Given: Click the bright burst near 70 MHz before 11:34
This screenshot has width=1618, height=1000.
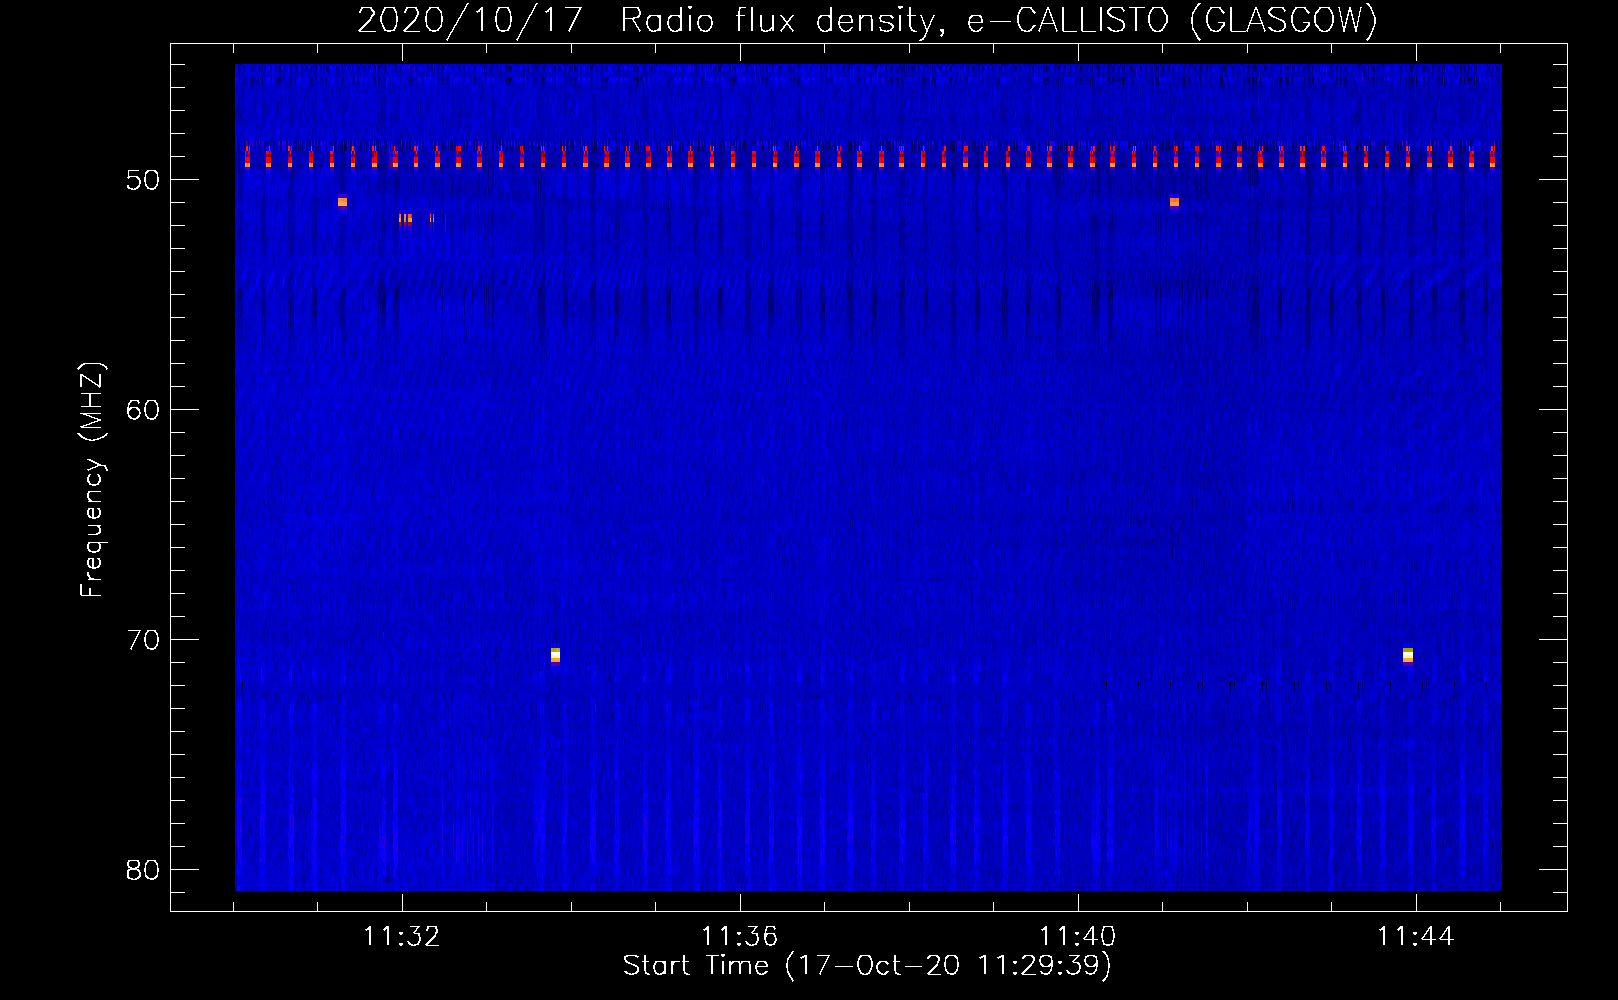Looking at the screenshot, I should point(555,655).
